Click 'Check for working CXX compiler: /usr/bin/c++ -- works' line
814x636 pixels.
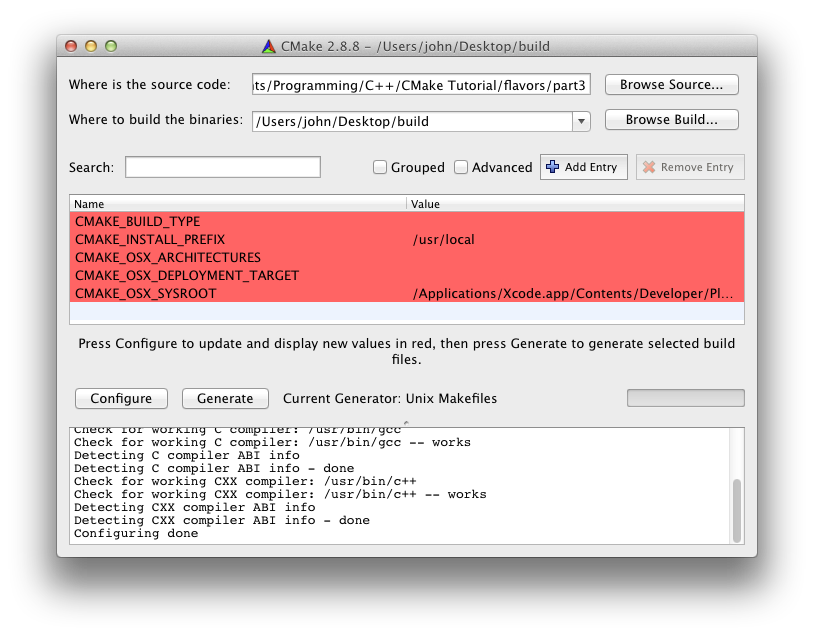click(x=280, y=494)
